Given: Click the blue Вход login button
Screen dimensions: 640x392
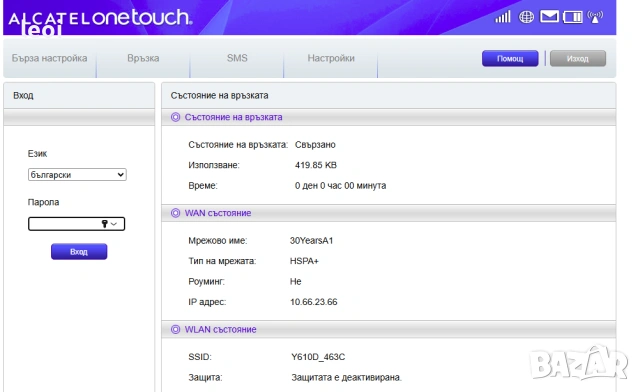Looking at the screenshot, I should (79, 252).
